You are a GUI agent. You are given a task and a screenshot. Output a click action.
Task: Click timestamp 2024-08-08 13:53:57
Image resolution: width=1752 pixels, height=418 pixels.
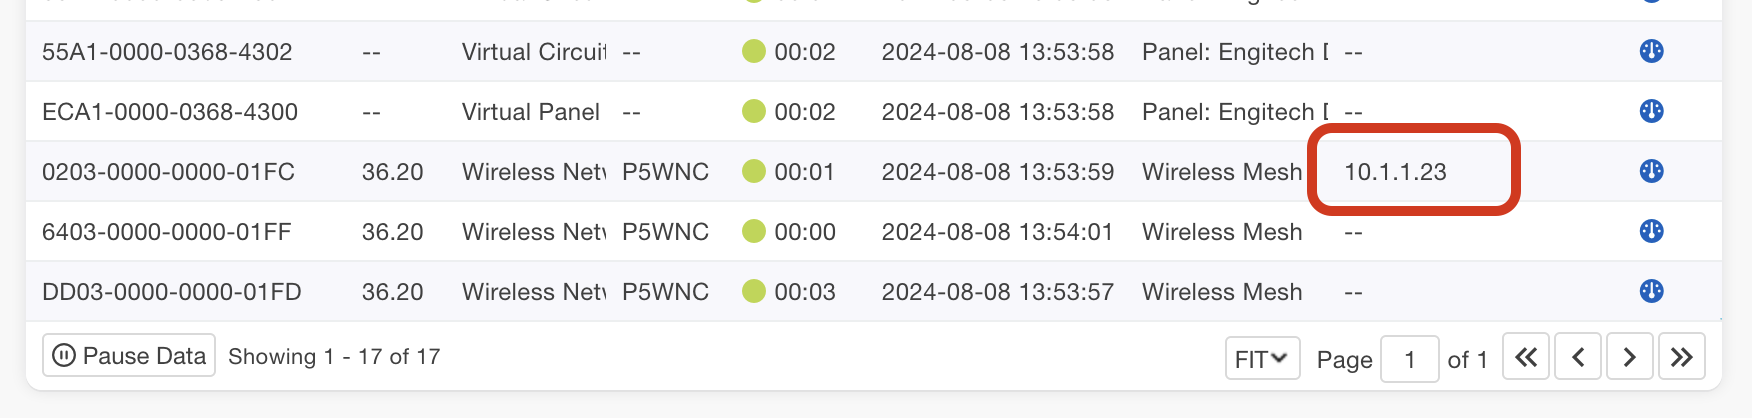[x=997, y=292]
